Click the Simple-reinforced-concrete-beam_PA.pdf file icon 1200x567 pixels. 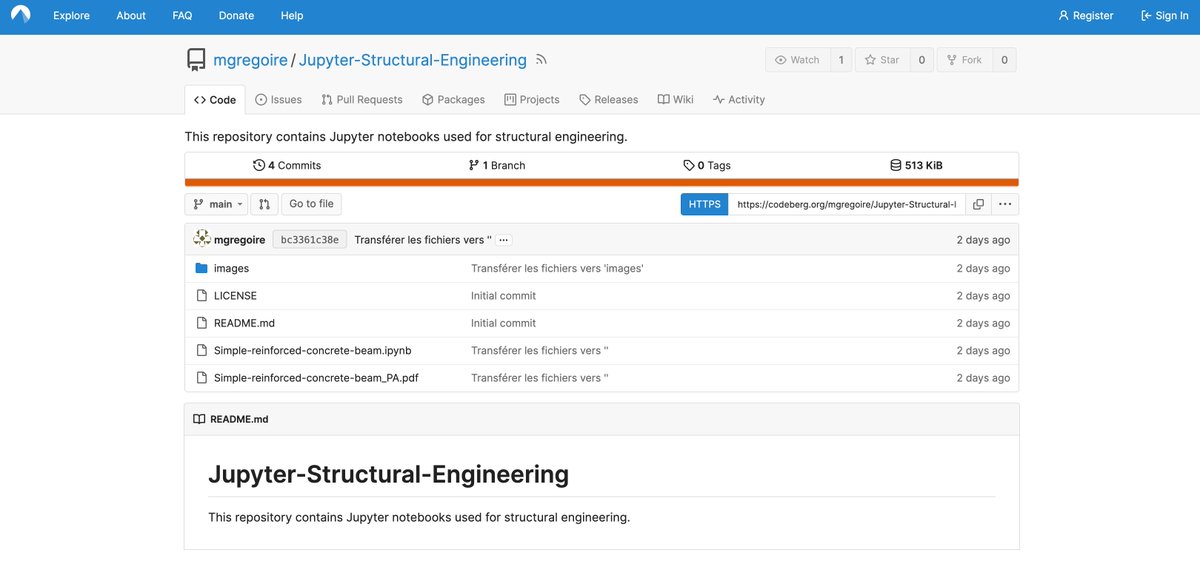(x=201, y=378)
